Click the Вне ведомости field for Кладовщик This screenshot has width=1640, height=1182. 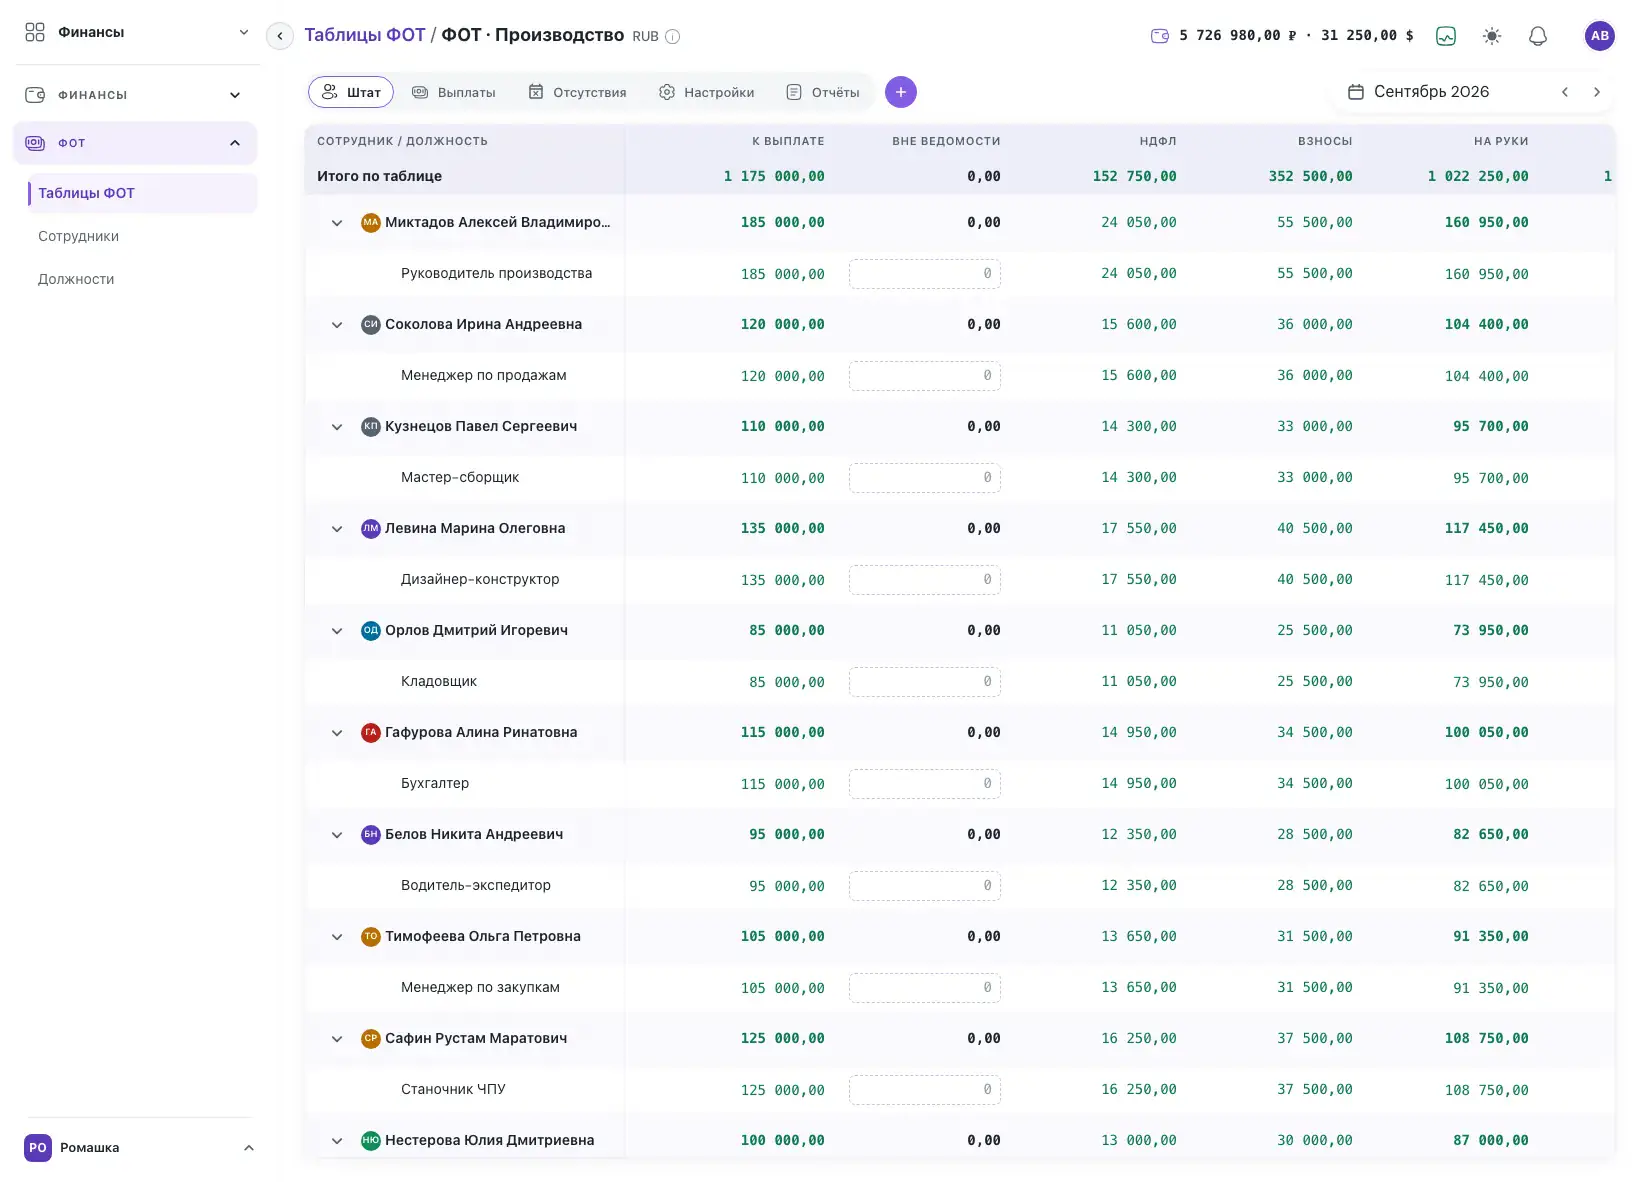coord(925,682)
